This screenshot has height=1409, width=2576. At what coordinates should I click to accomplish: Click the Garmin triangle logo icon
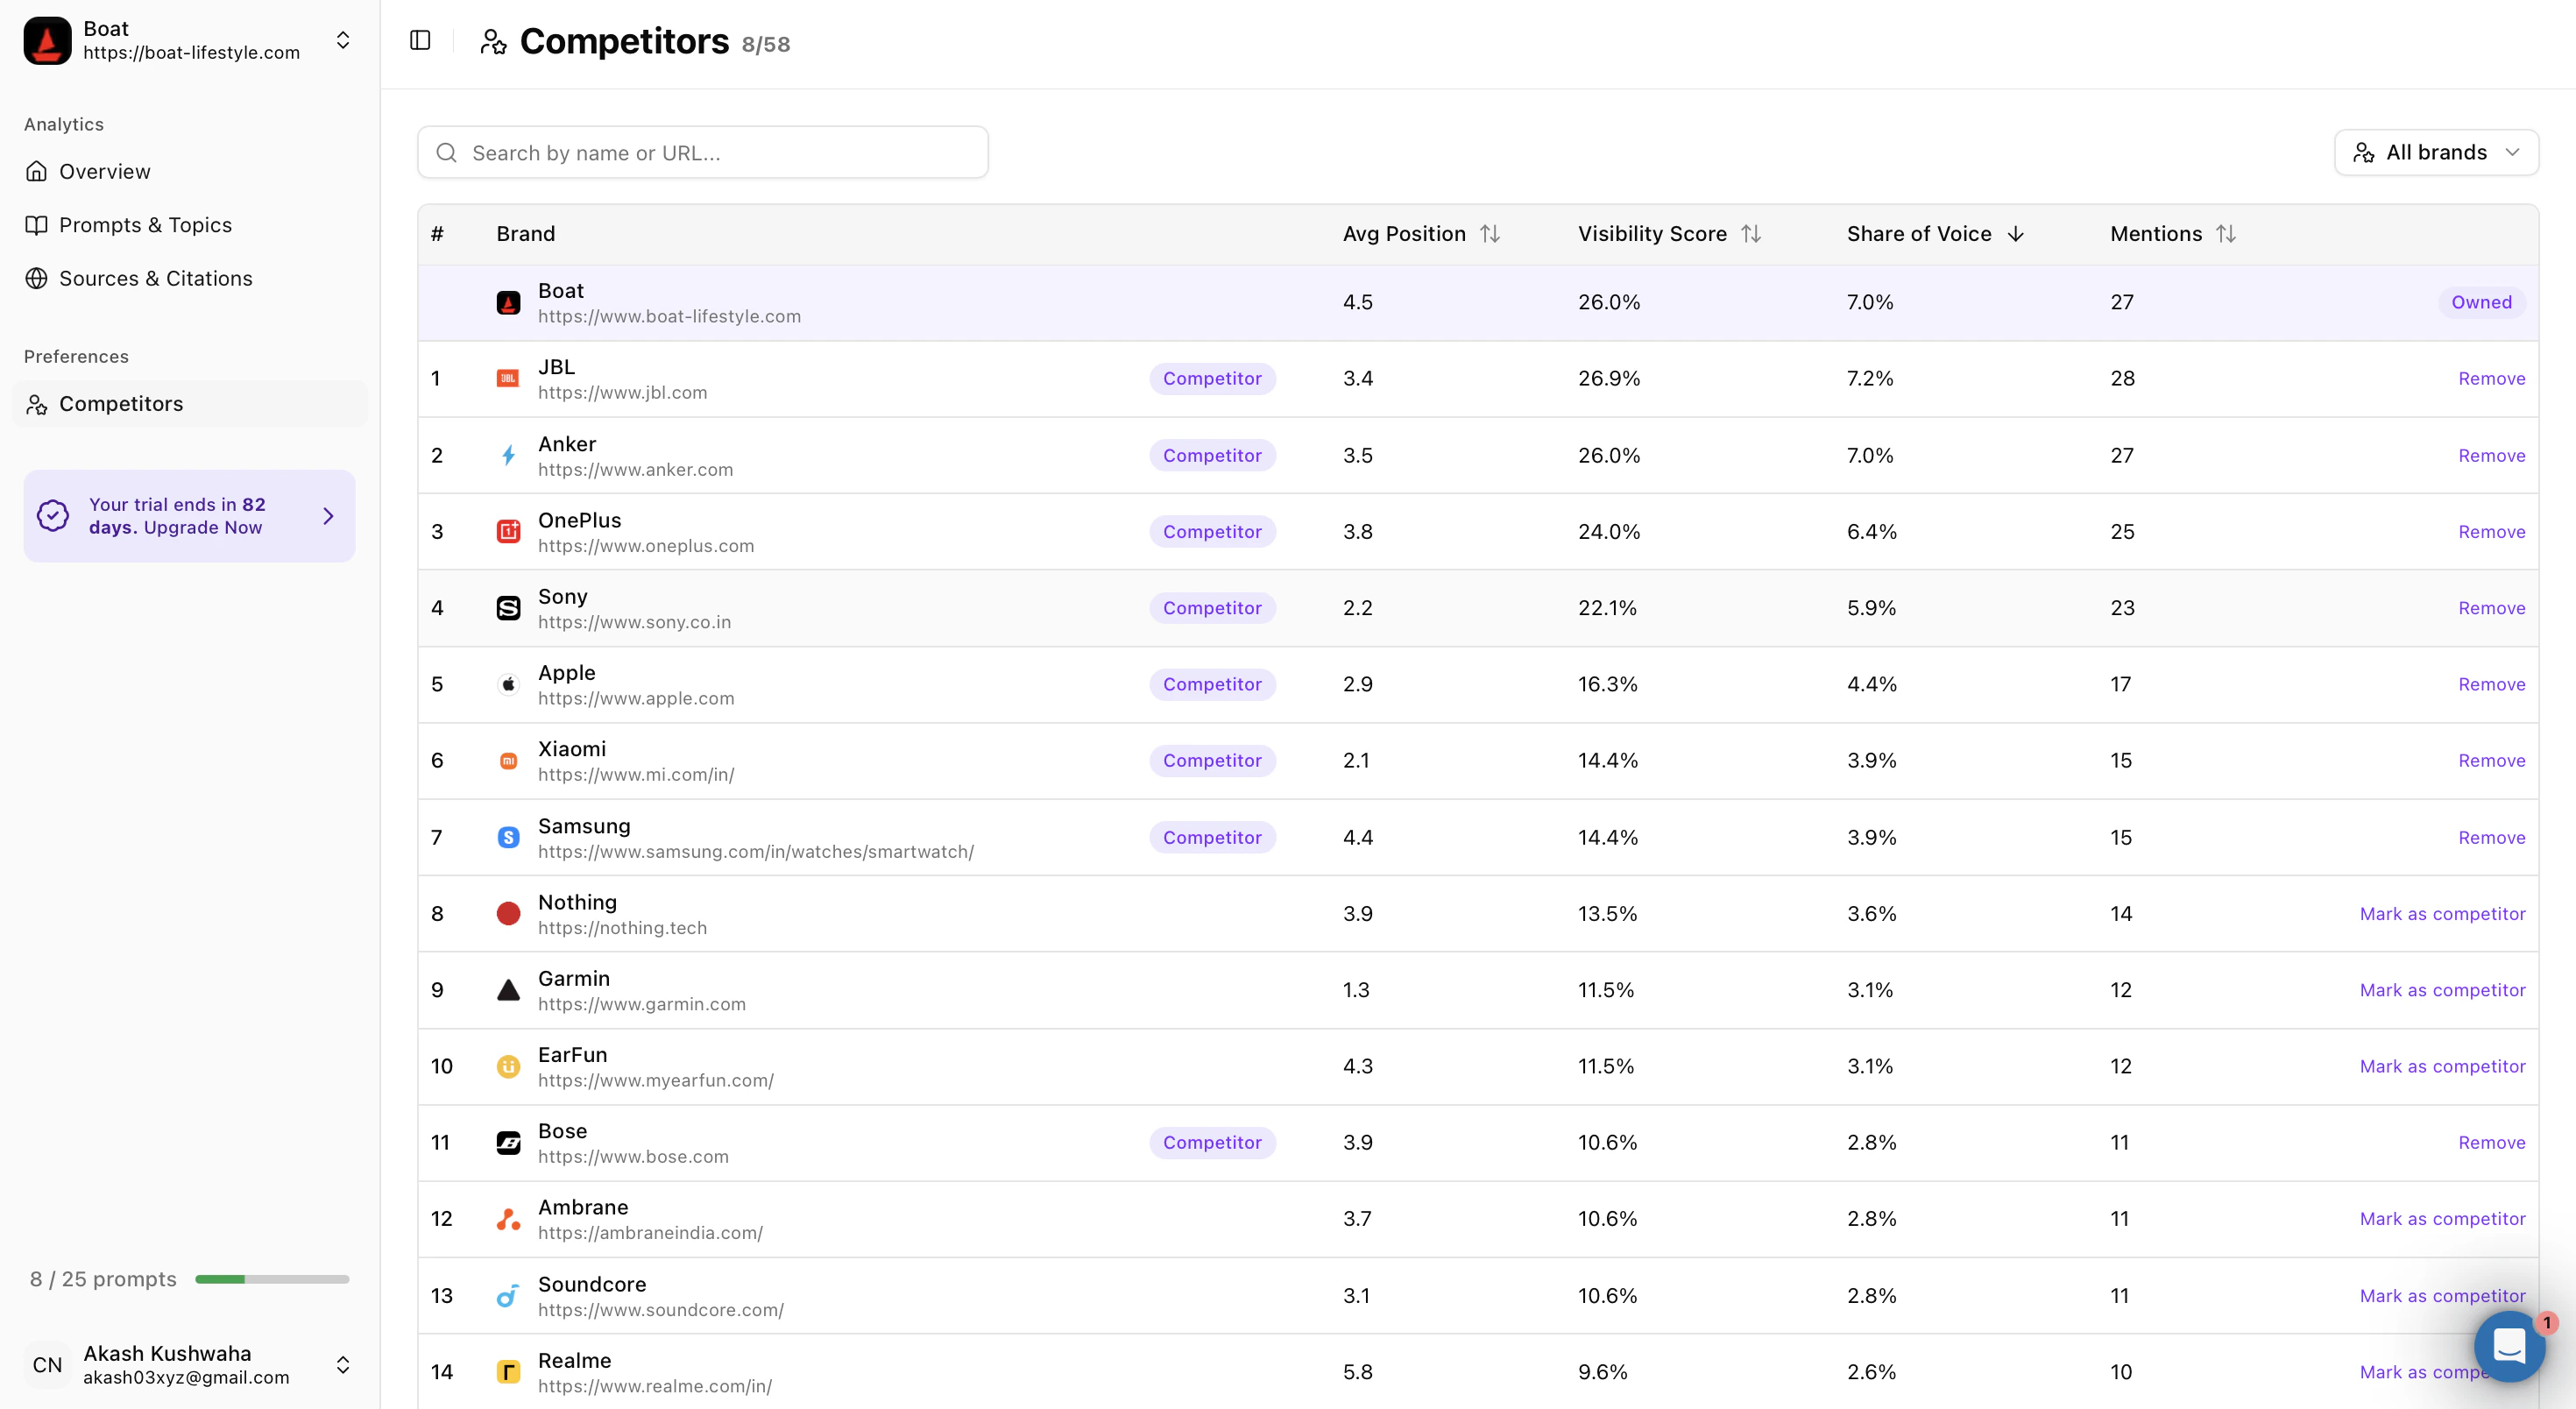point(508,990)
